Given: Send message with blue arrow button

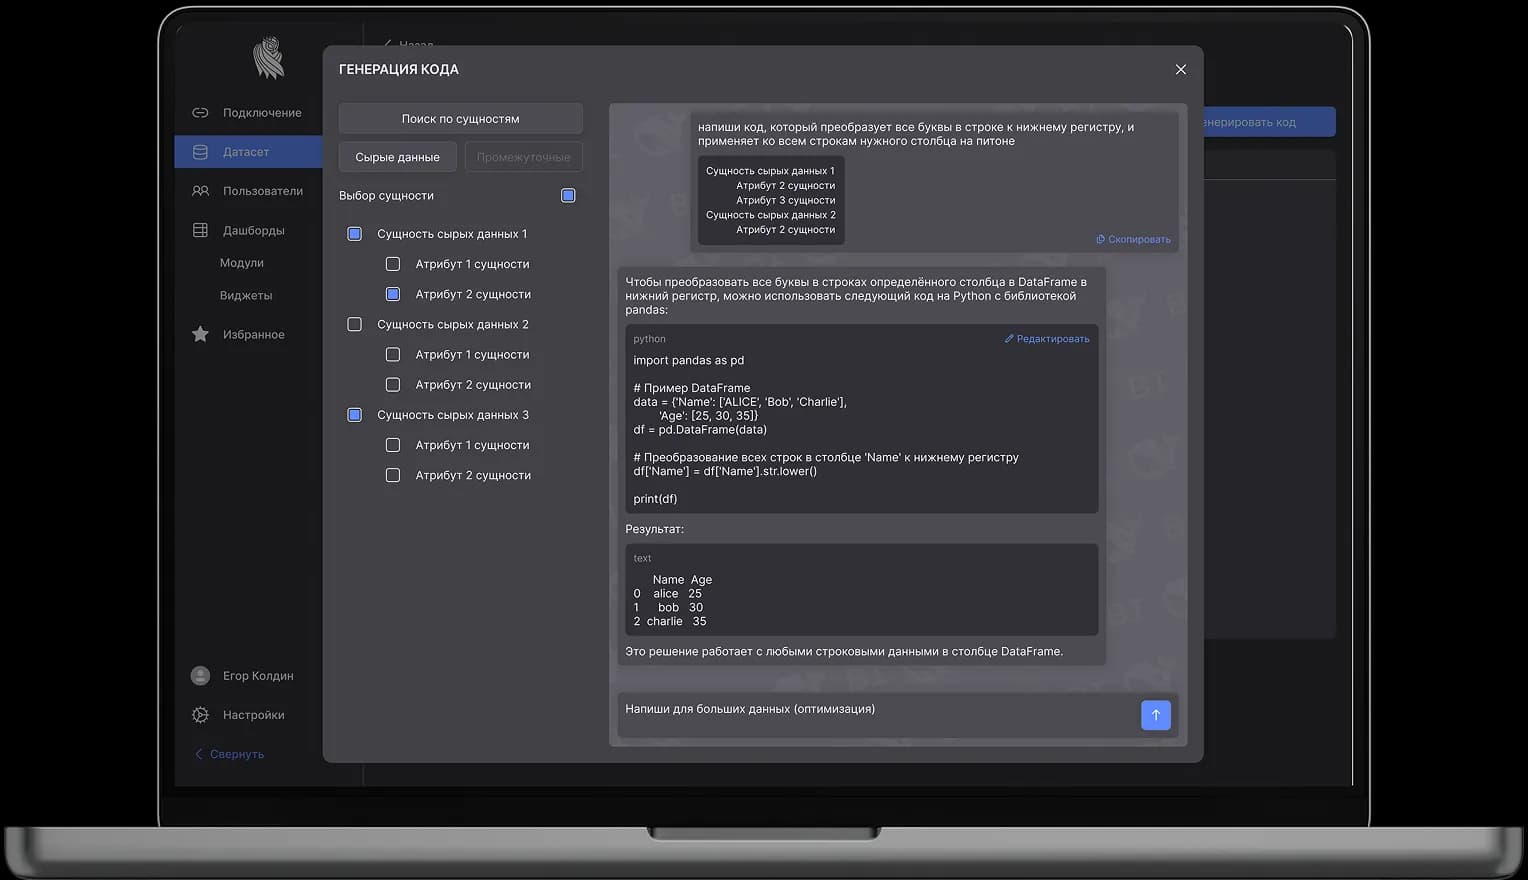Looking at the screenshot, I should [1155, 715].
